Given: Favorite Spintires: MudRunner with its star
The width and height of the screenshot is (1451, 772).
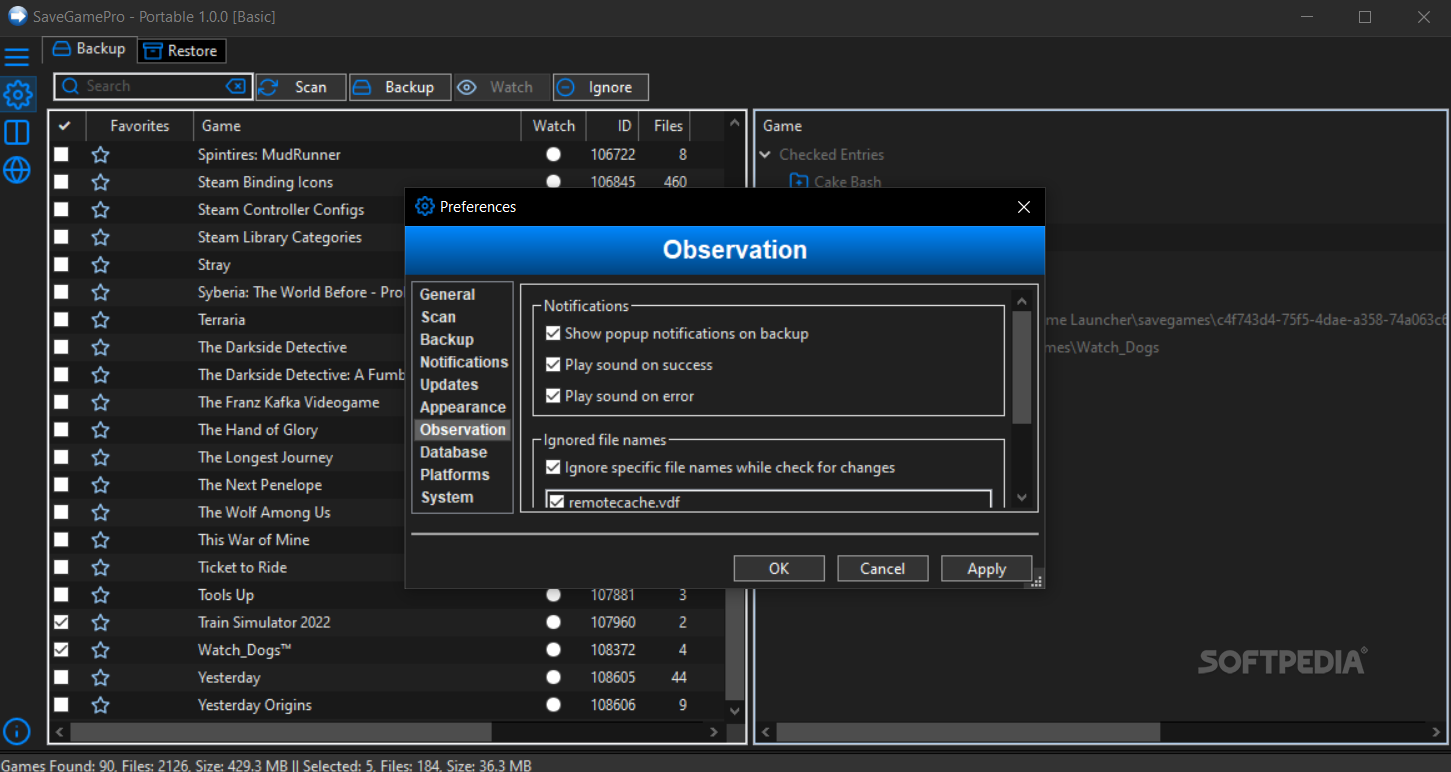Looking at the screenshot, I should coord(100,155).
